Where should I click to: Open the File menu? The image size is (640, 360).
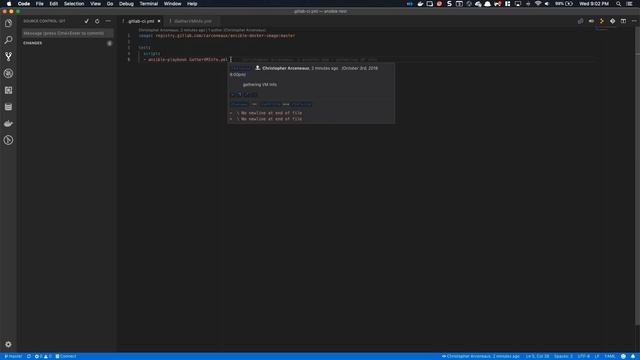40,4
